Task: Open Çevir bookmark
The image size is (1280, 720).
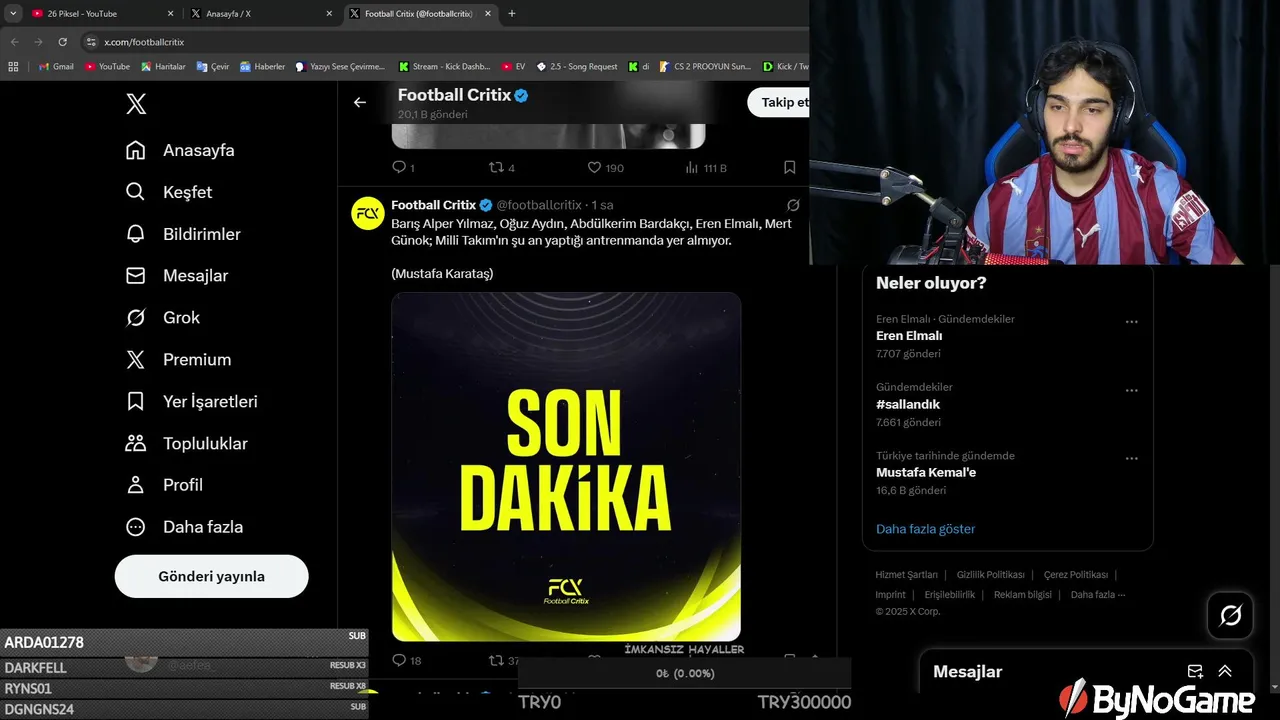Action: click(213, 66)
